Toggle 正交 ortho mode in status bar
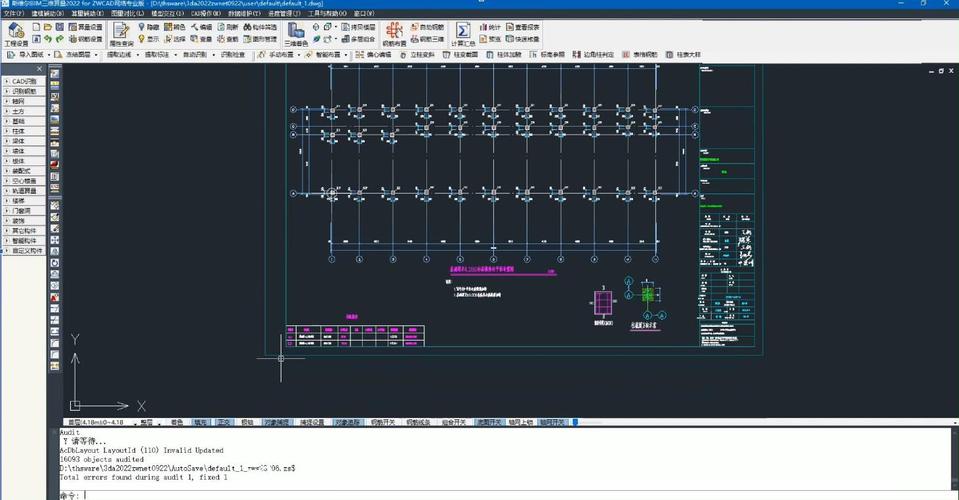Viewport: 959px width, 500px height. [x=225, y=423]
